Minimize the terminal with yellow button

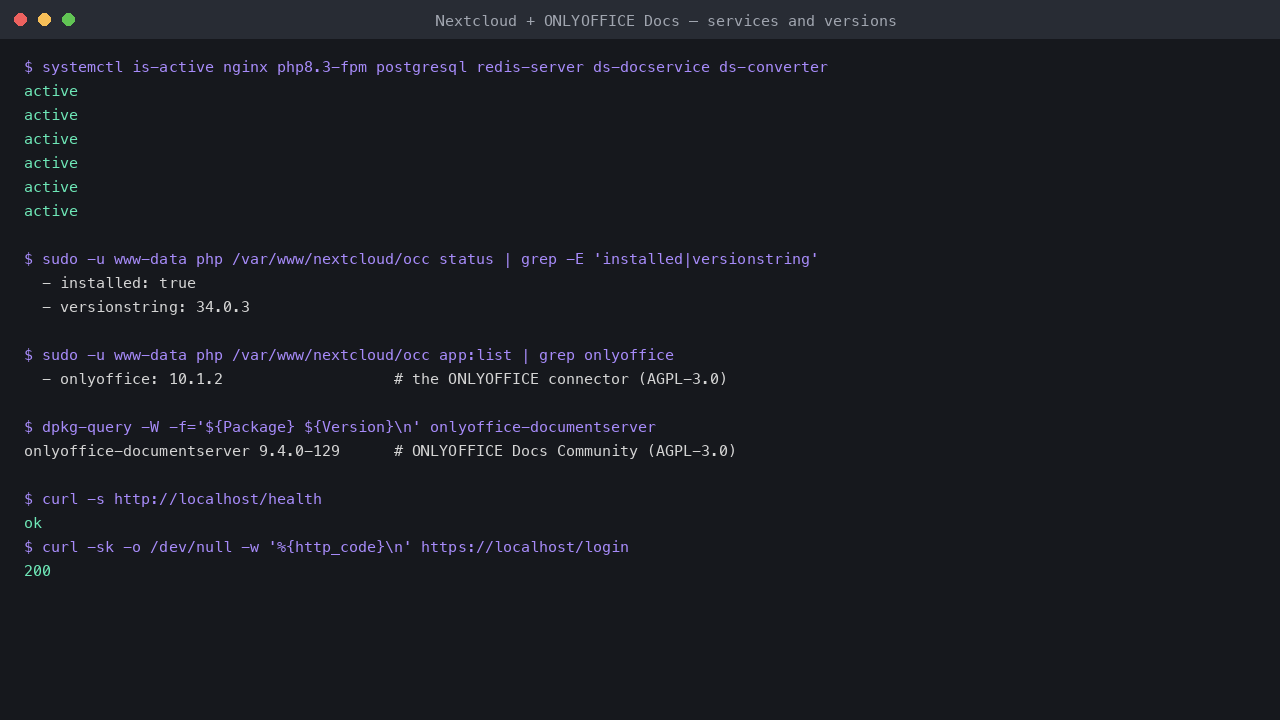pos(44,20)
